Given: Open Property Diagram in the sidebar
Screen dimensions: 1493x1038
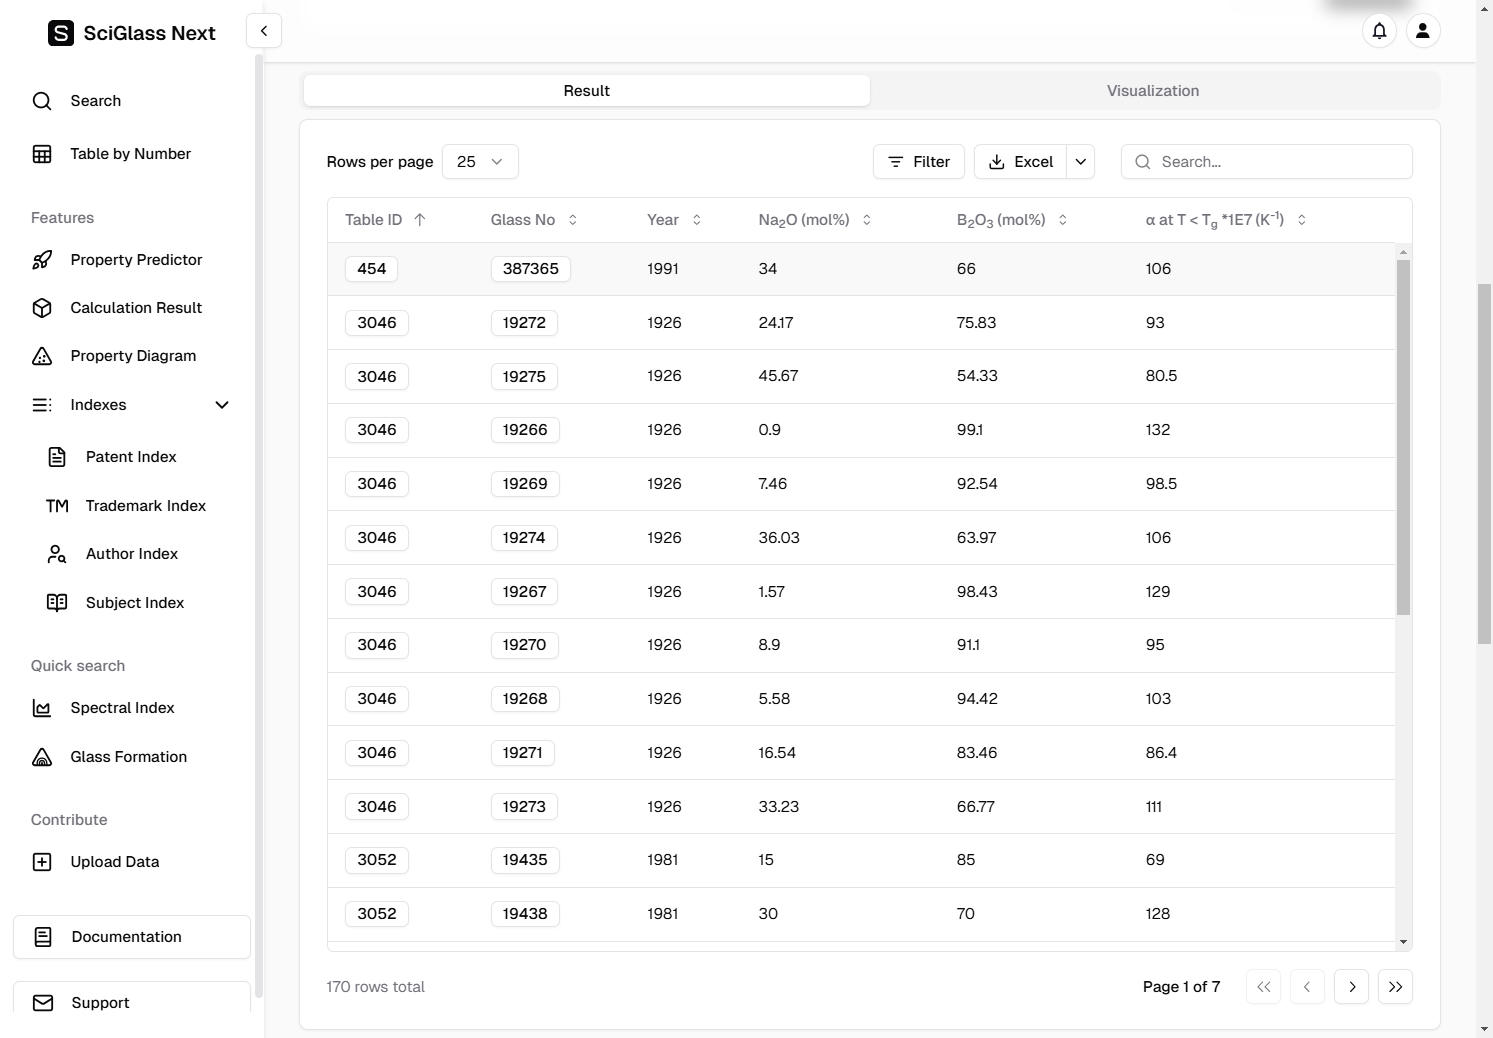Looking at the screenshot, I should (132, 356).
